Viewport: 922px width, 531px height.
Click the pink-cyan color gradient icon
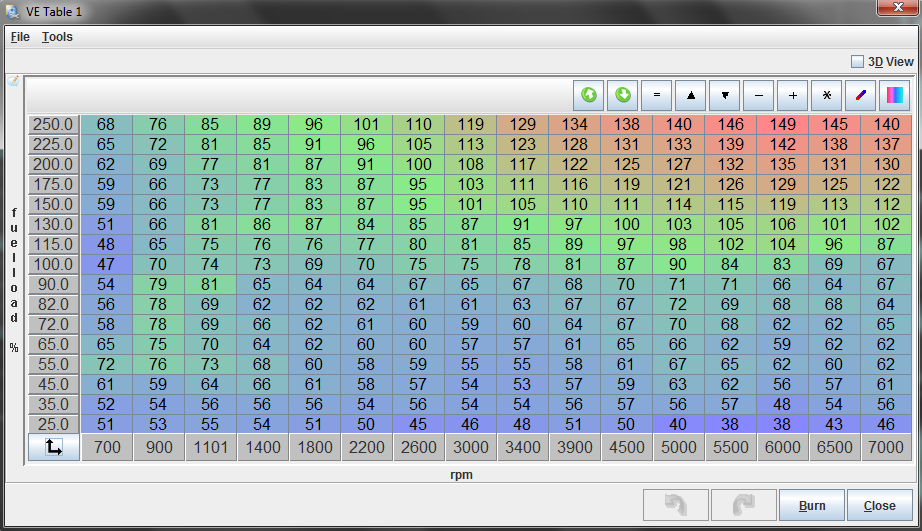coord(895,95)
